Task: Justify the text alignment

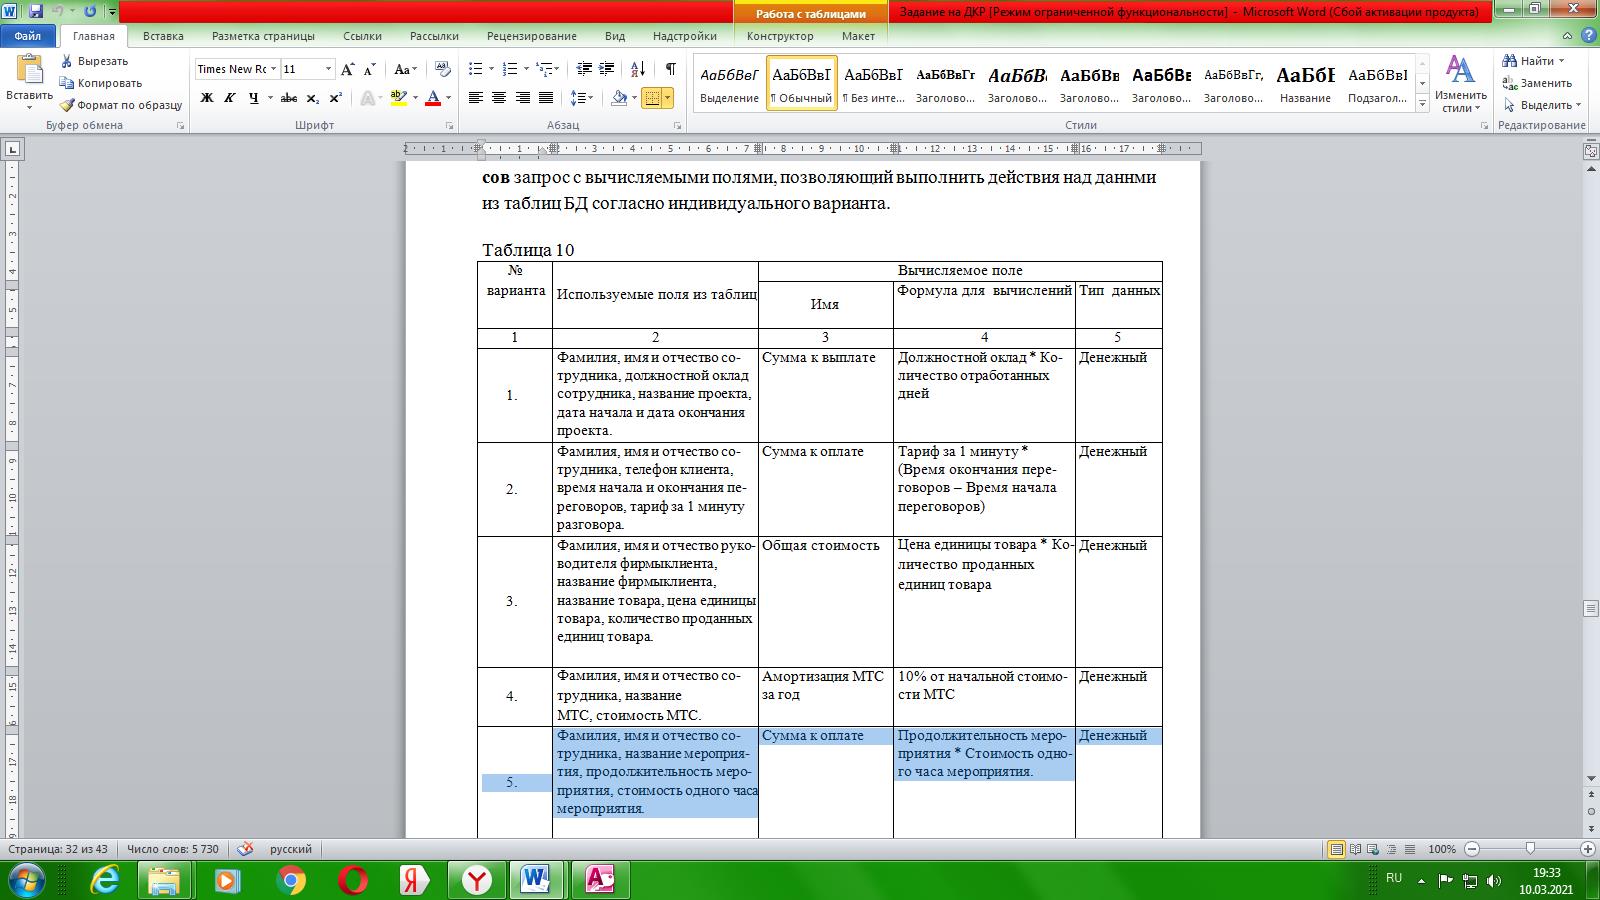Action: pyautogui.click(x=546, y=98)
